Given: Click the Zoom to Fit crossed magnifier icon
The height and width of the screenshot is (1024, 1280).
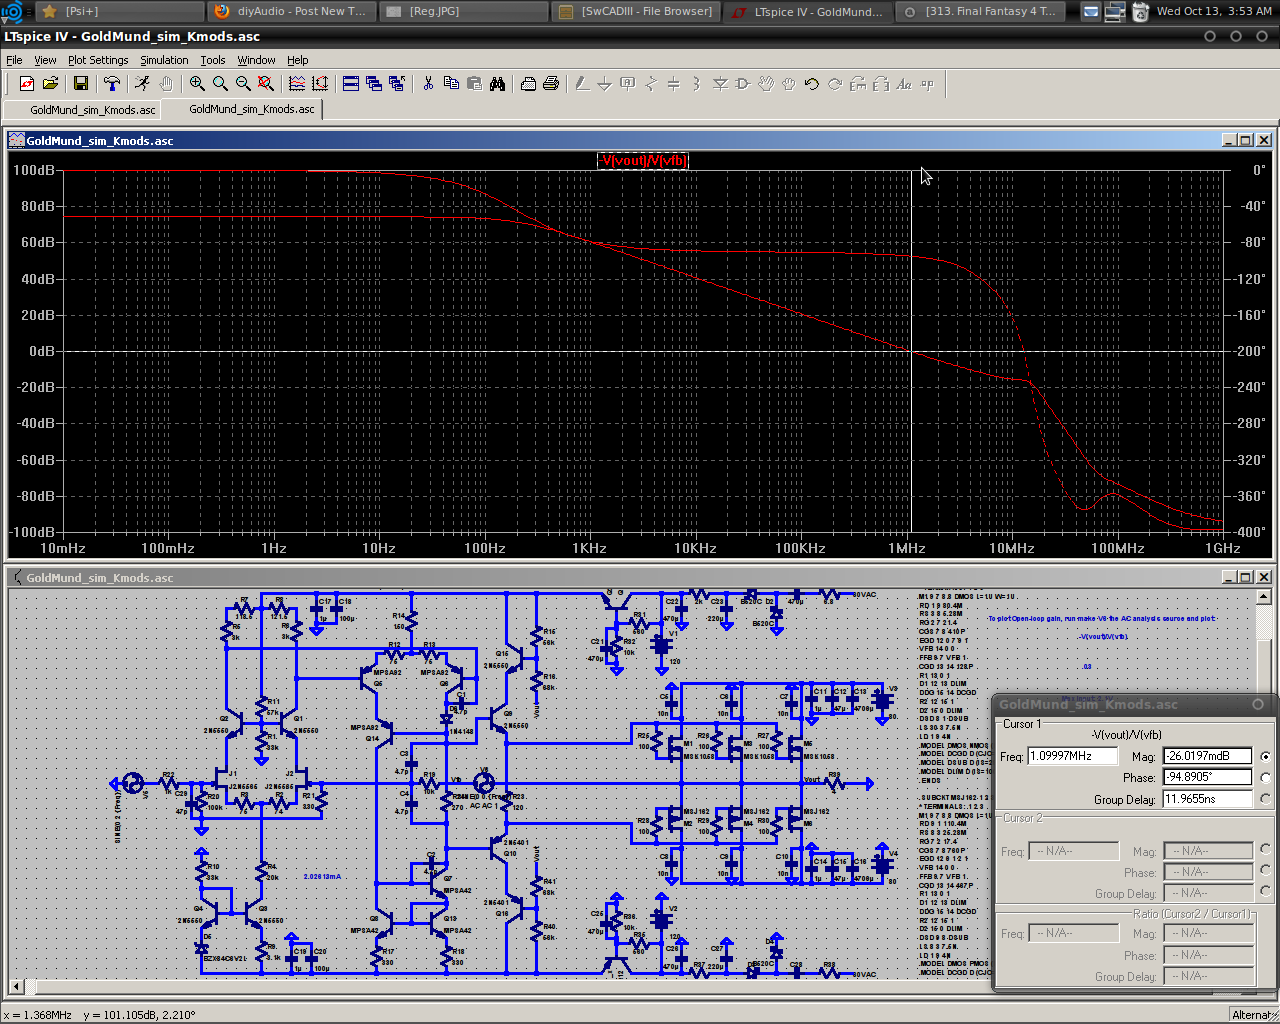Looking at the screenshot, I should [266, 84].
